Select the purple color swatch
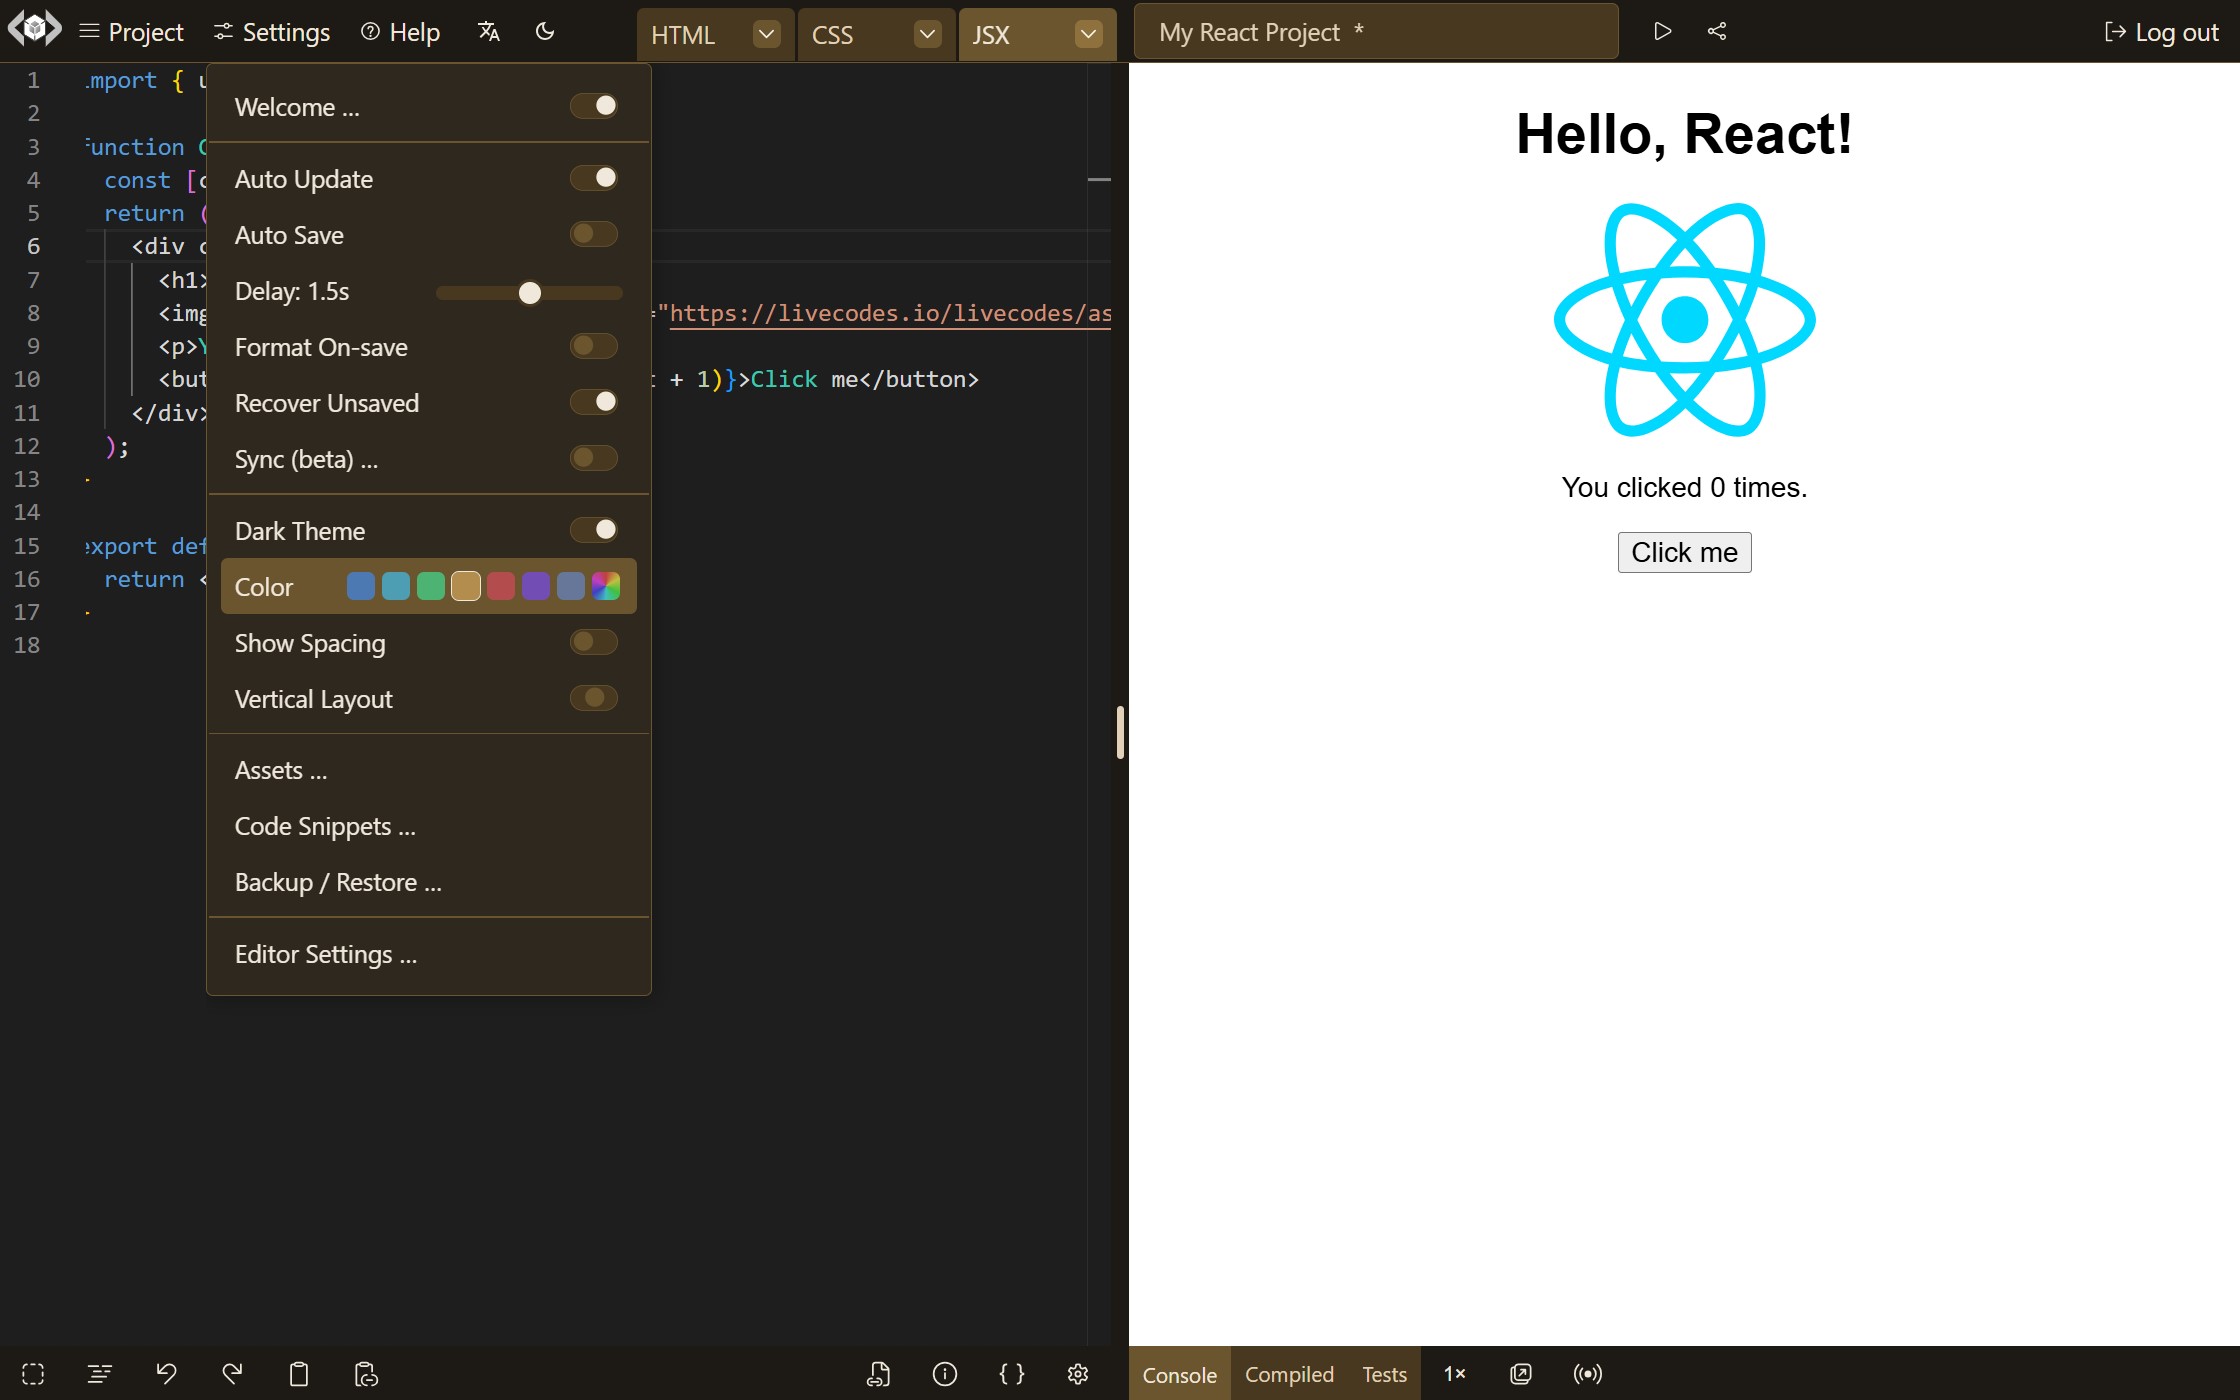This screenshot has height=1400, width=2240. coord(535,587)
